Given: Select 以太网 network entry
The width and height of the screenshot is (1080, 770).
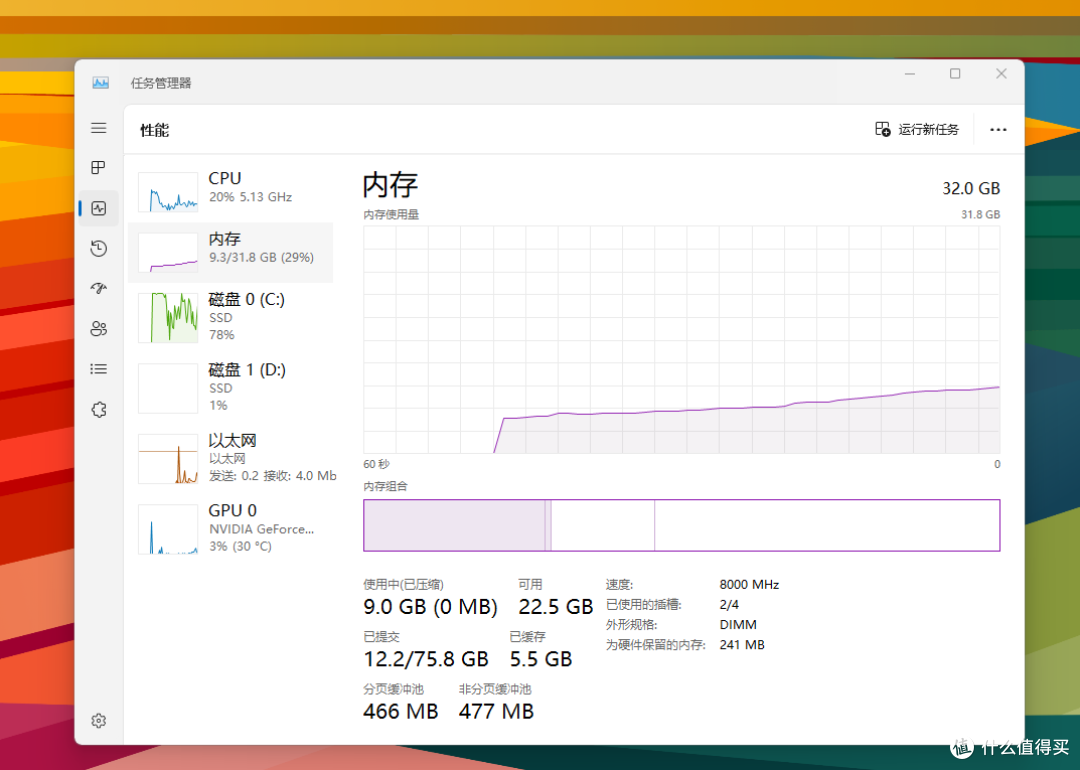Looking at the screenshot, I should click(230, 458).
